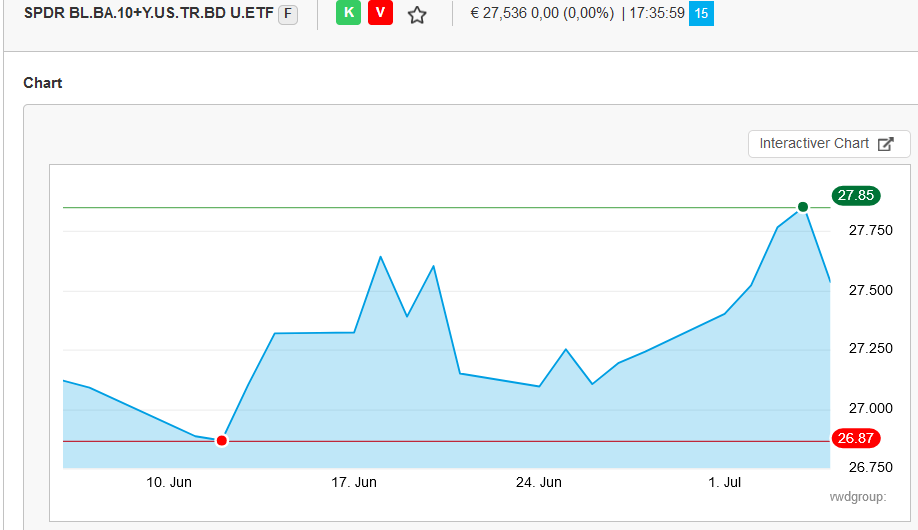Screen dimensions: 918x530
Task: Click the external link icon in Interactiver Chart
Action: click(x=885, y=144)
